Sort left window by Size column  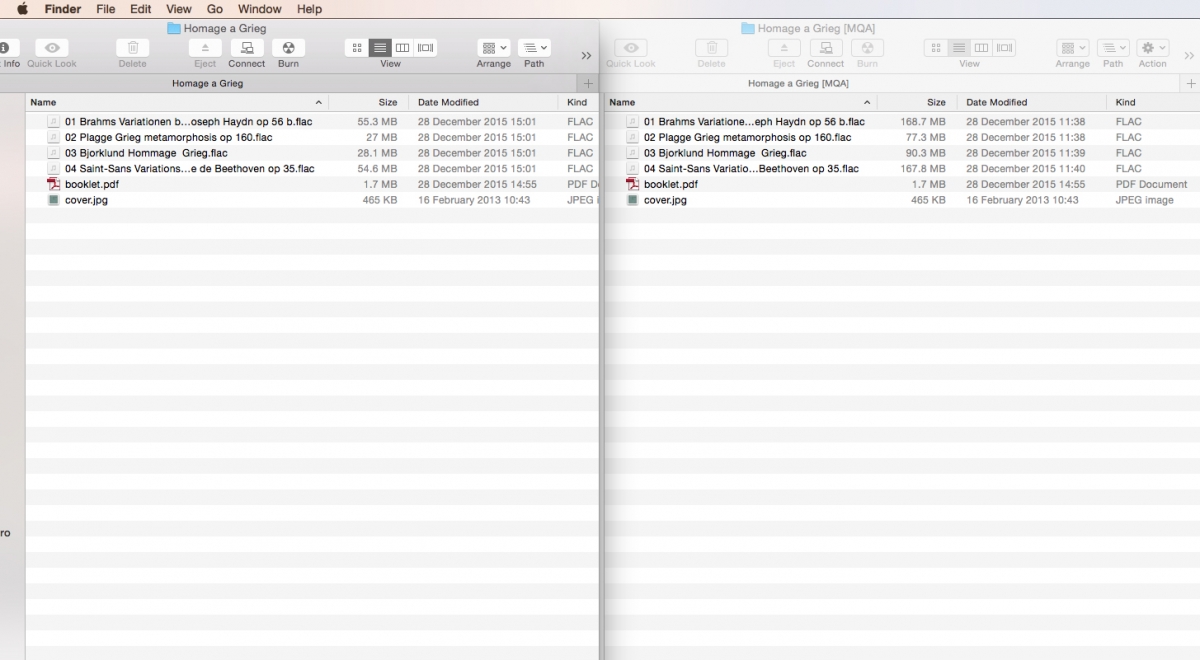point(369,102)
